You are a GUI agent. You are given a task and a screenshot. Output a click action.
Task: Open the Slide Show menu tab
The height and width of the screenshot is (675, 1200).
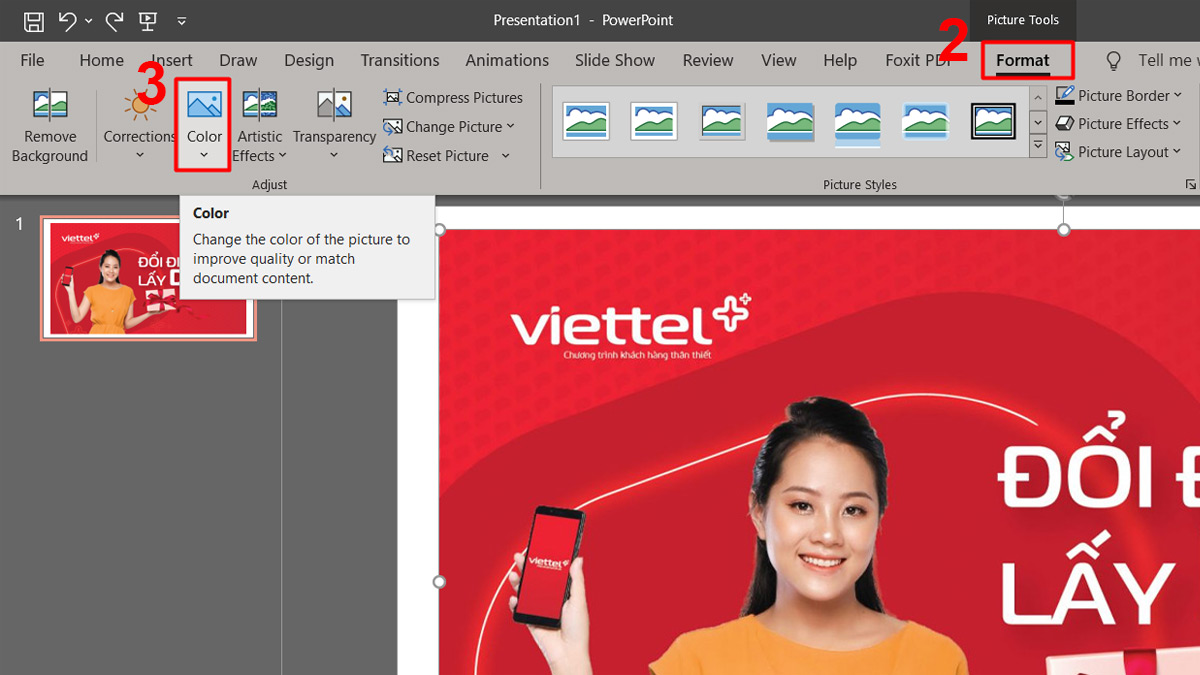(x=614, y=60)
